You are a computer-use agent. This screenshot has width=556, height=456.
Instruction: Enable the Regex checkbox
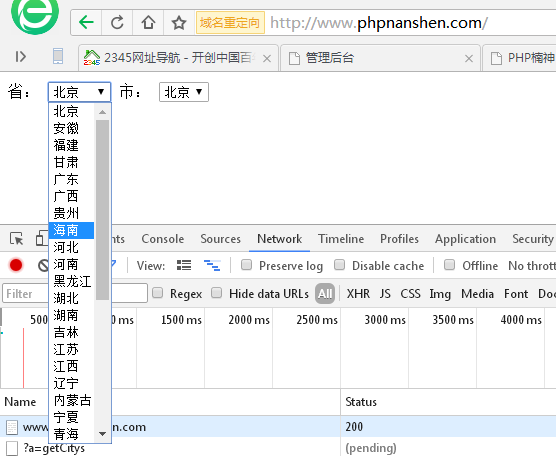pos(157,293)
